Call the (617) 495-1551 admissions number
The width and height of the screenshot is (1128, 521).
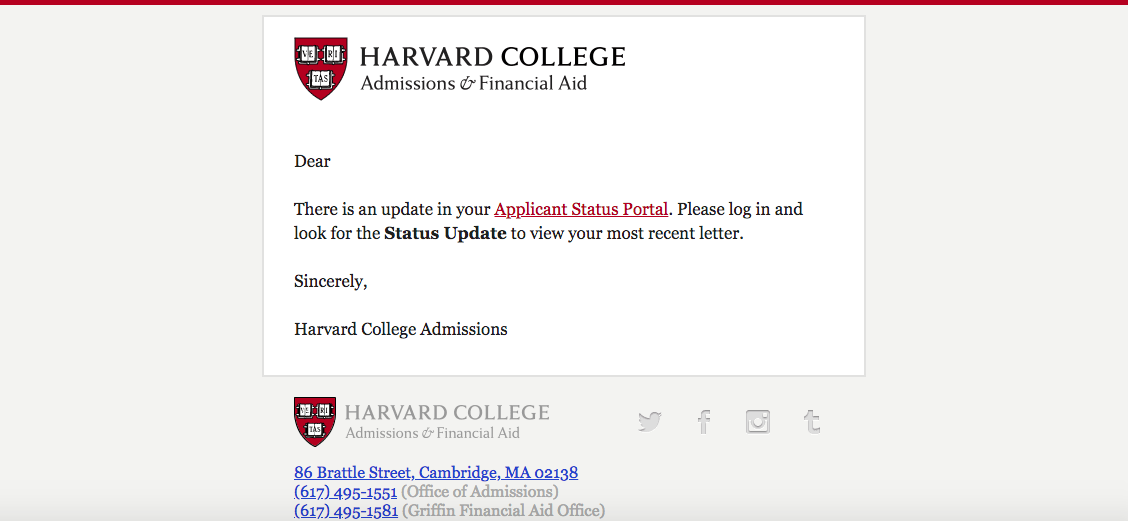point(345,492)
